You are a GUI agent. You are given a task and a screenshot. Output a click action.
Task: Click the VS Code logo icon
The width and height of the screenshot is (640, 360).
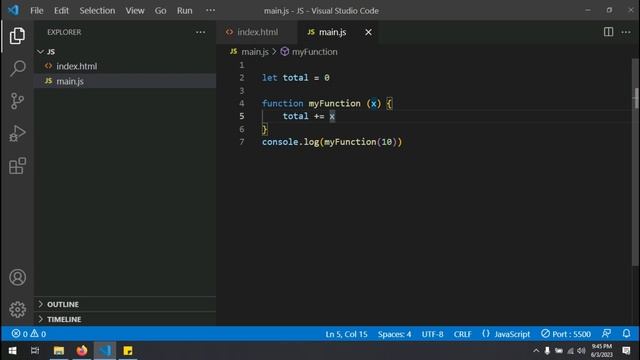[13, 10]
